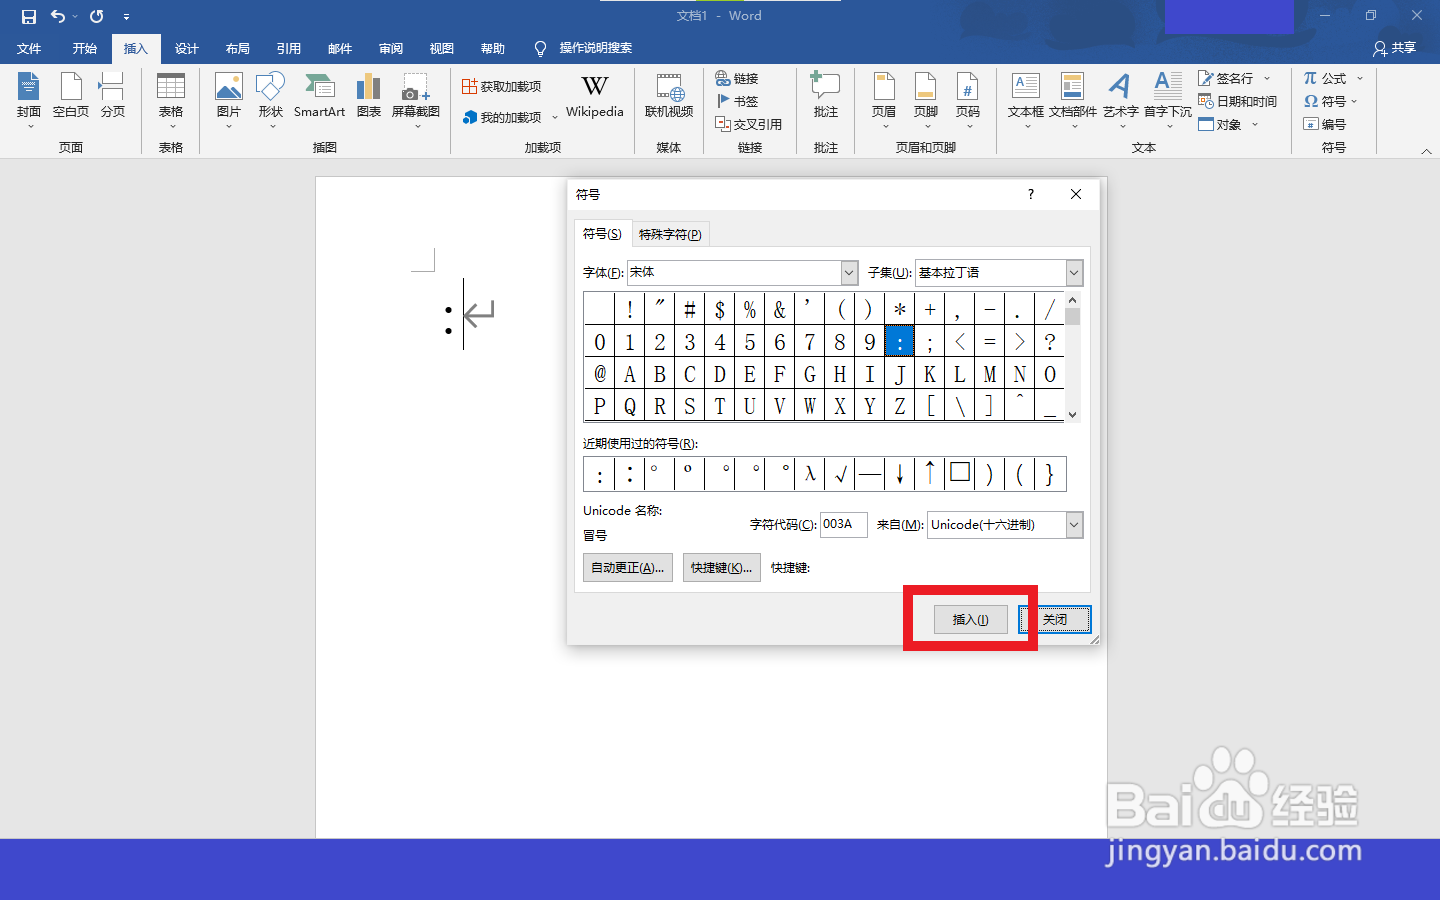Insert a picture using the 图片 icon
This screenshot has height=900, width=1440.
point(229,95)
